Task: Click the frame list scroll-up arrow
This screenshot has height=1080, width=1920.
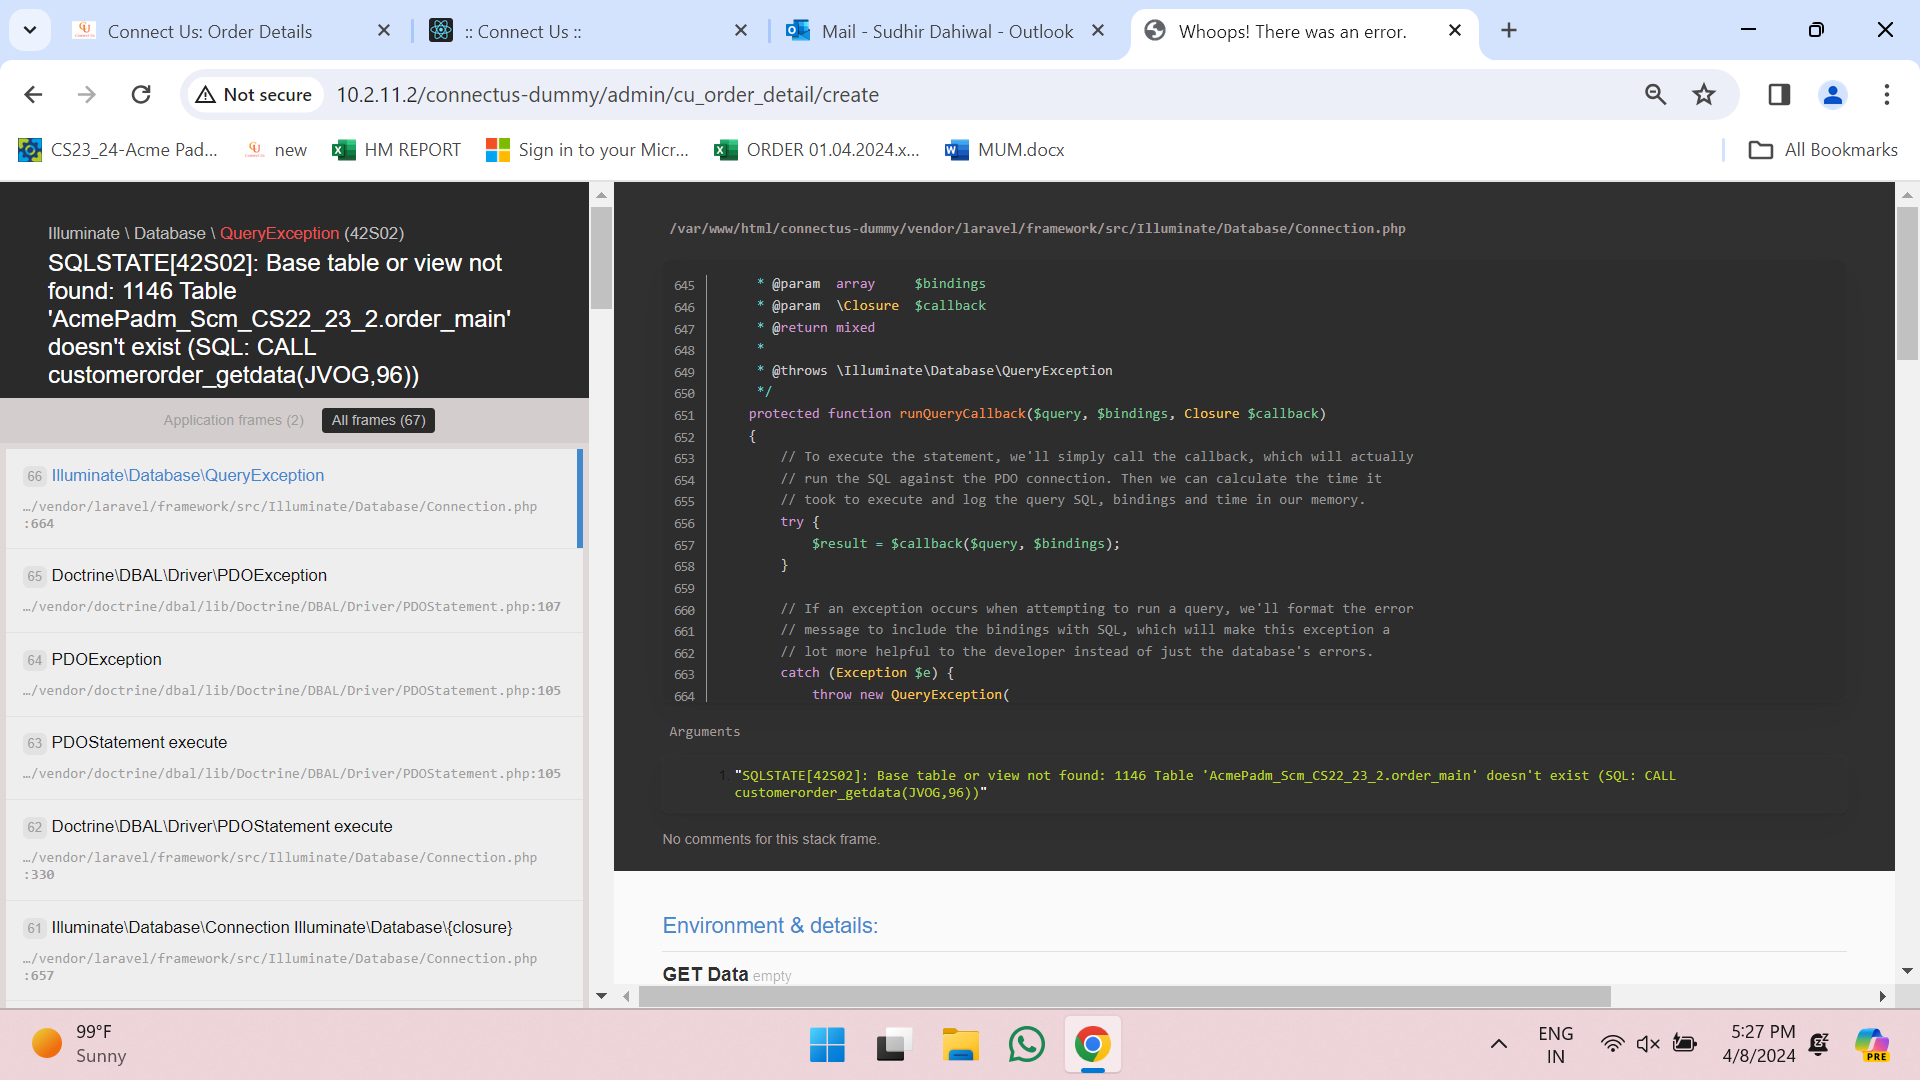Action: pos(601,194)
